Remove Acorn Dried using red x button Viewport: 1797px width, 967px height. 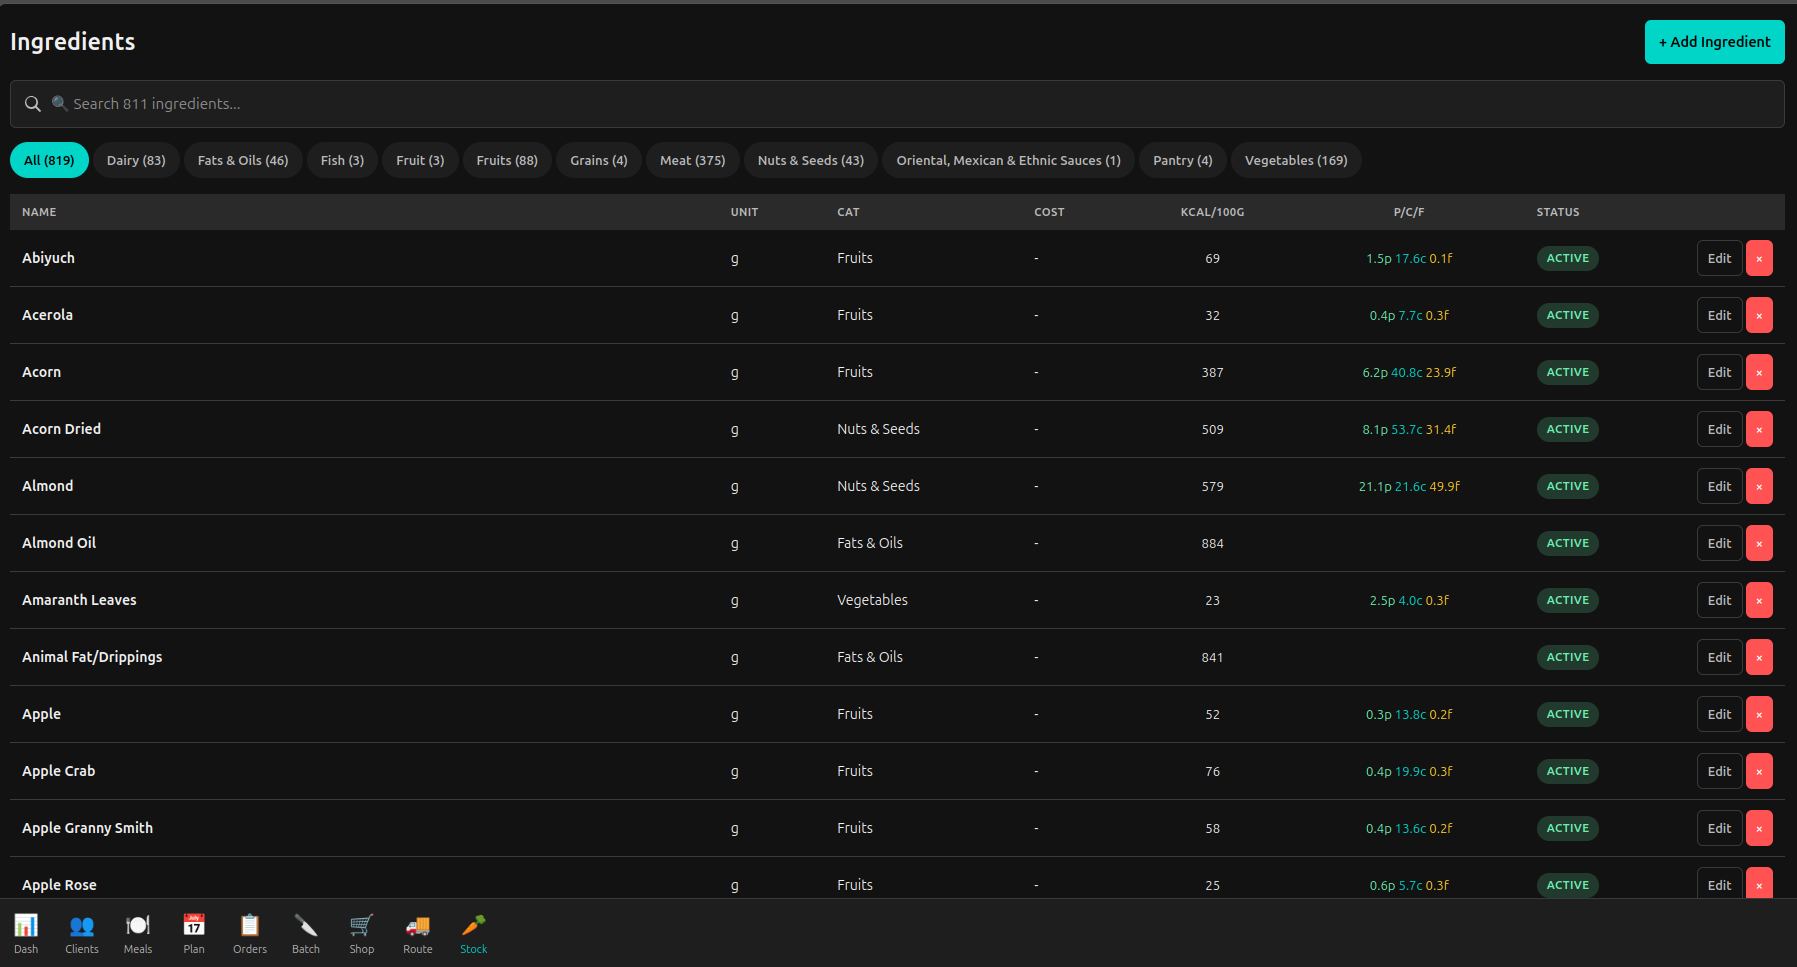tap(1759, 429)
